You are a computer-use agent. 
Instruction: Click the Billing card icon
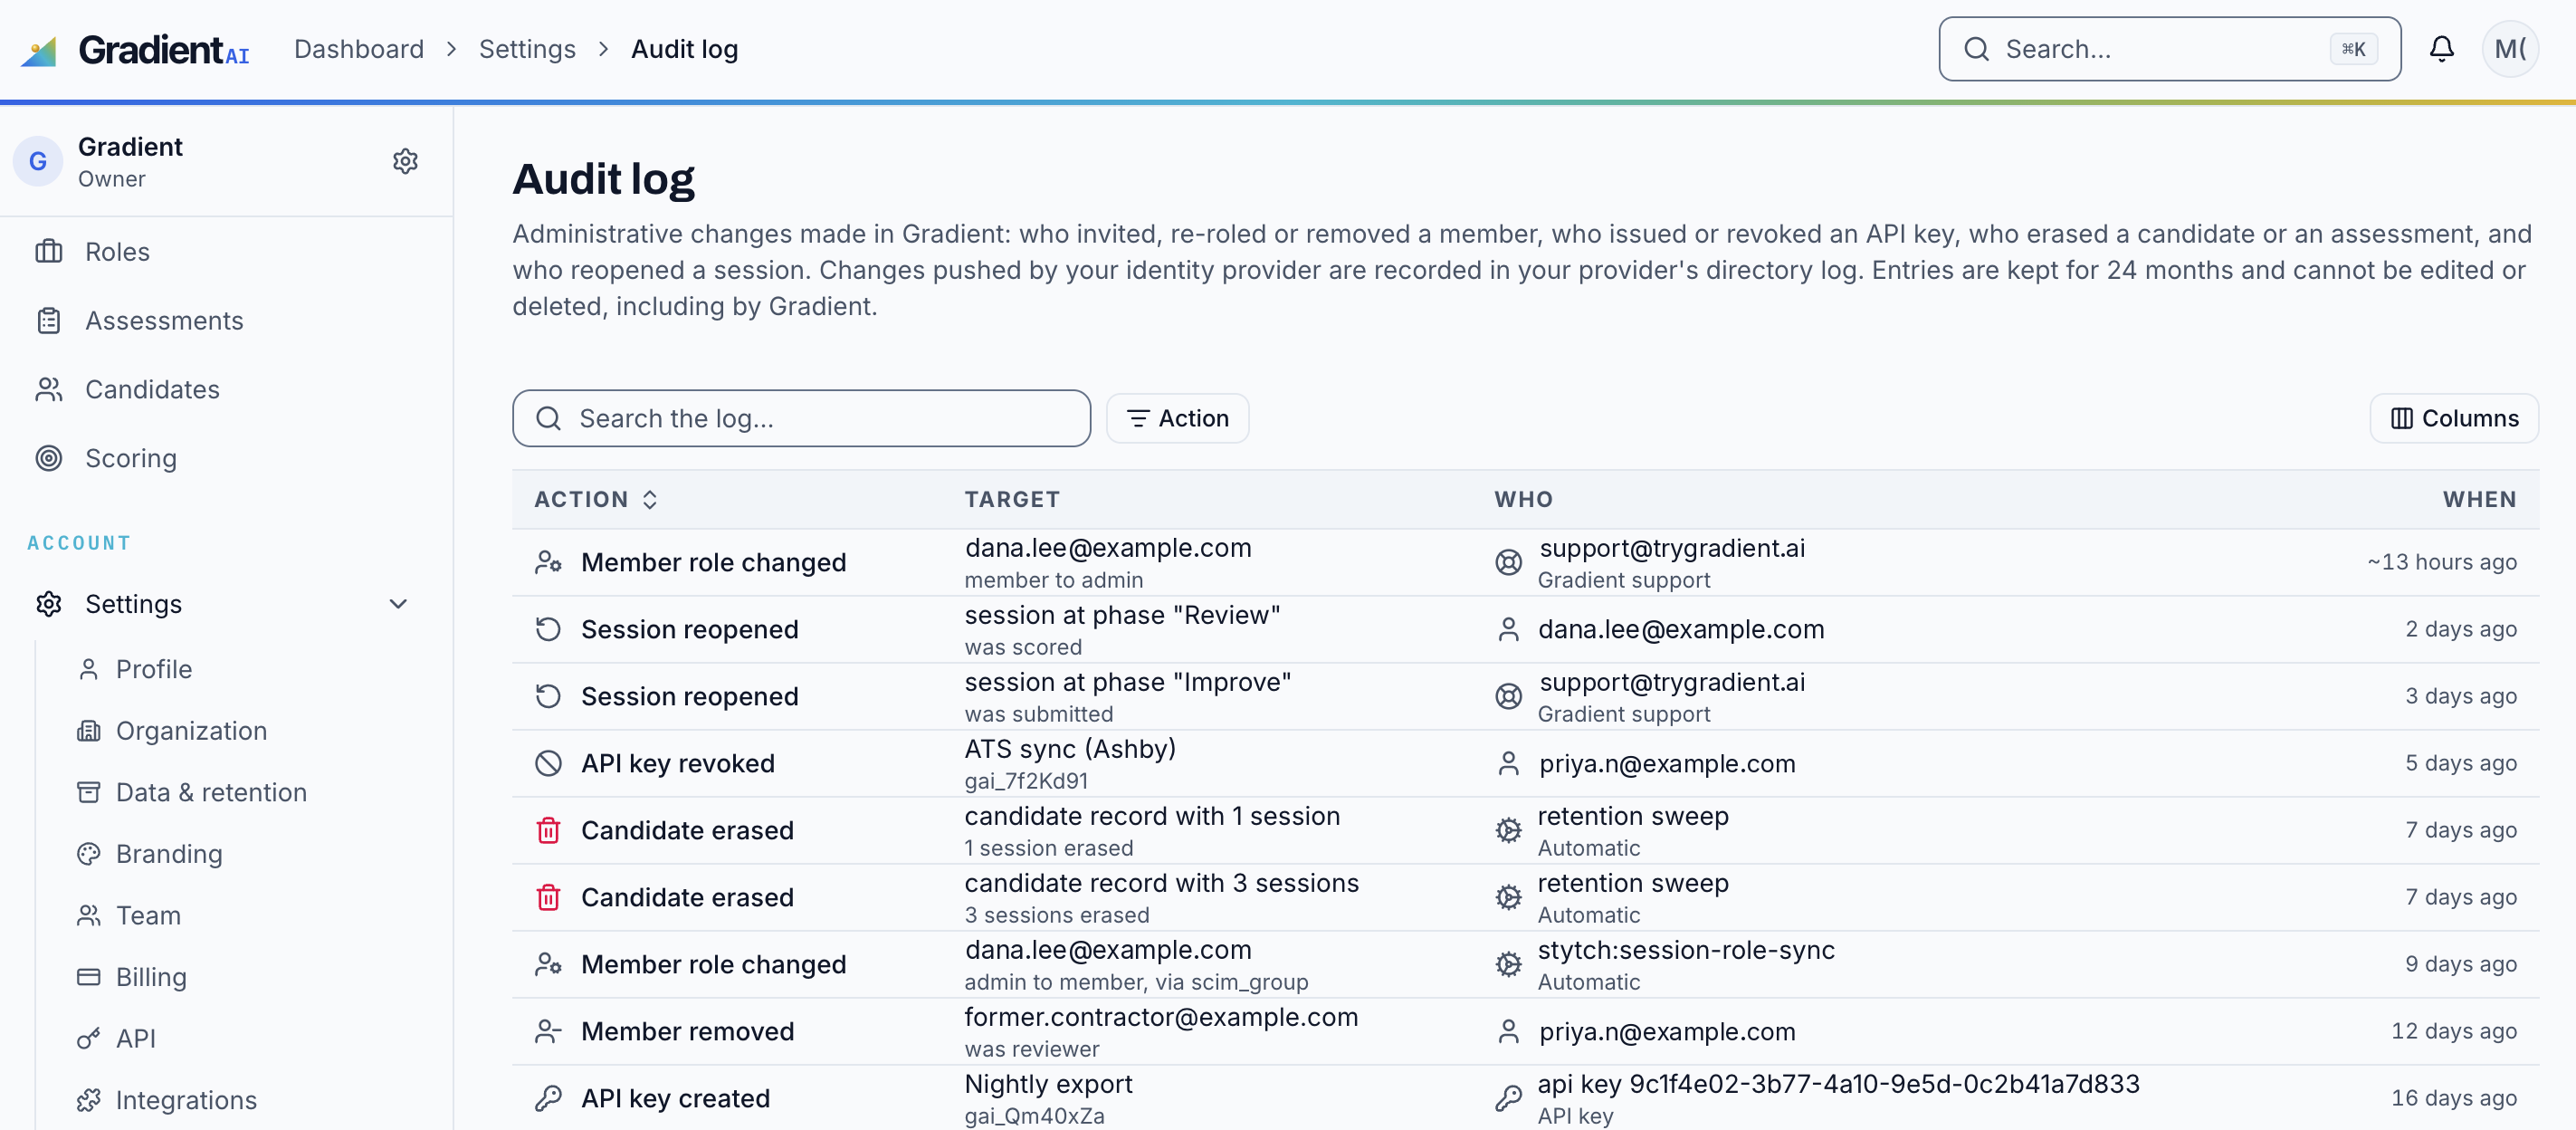[x=89, y=976]
